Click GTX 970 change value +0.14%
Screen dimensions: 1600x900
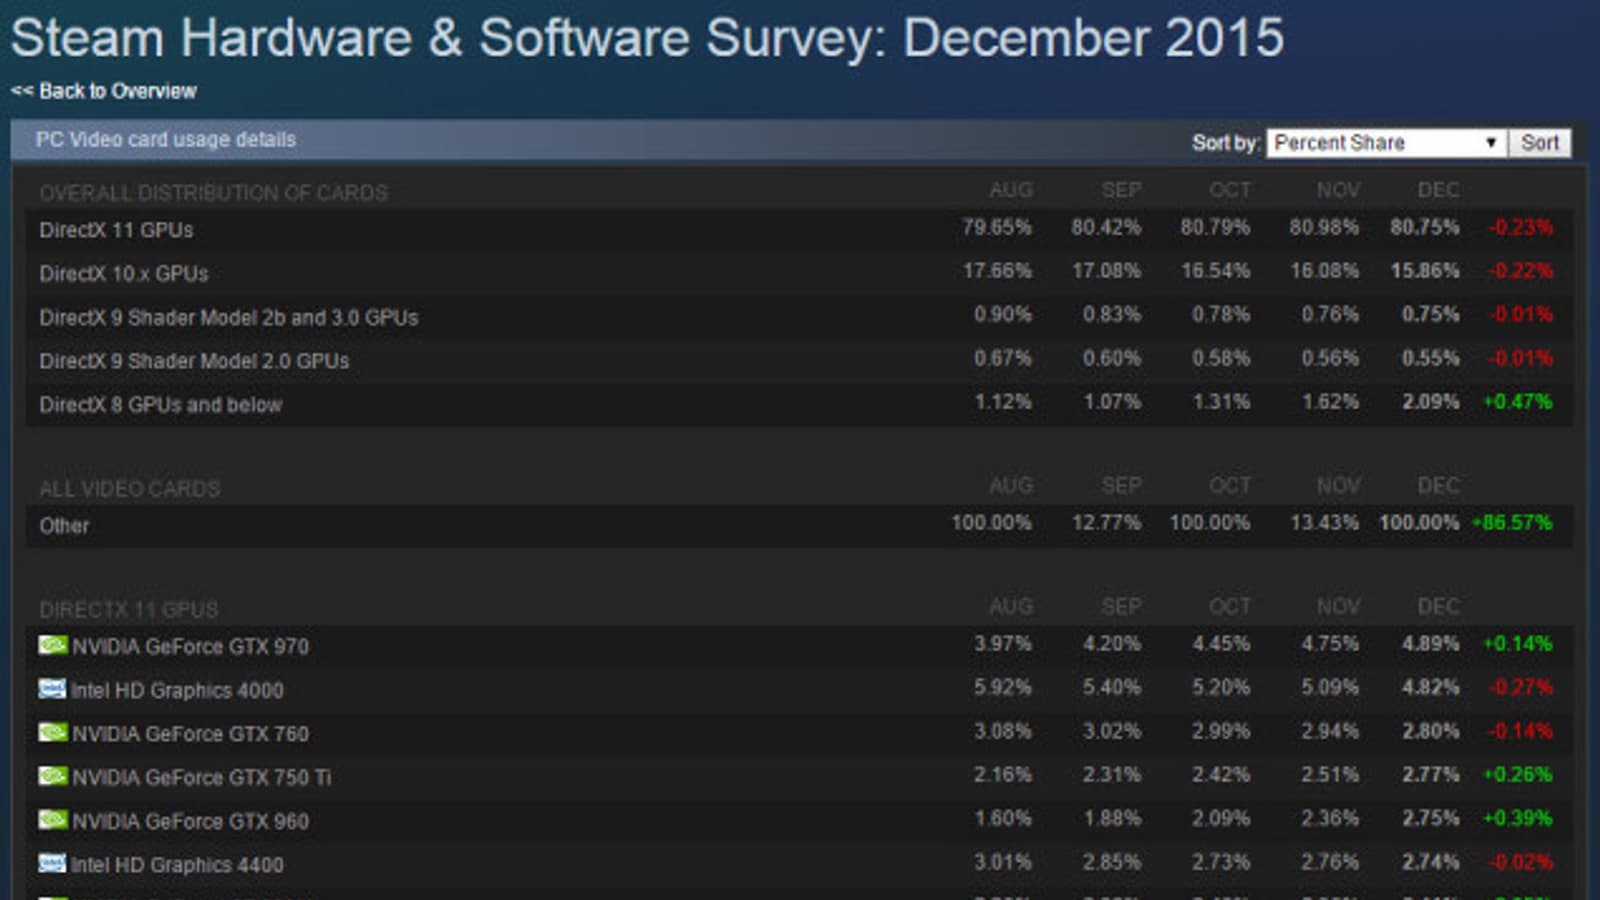tap(1517, 644)
